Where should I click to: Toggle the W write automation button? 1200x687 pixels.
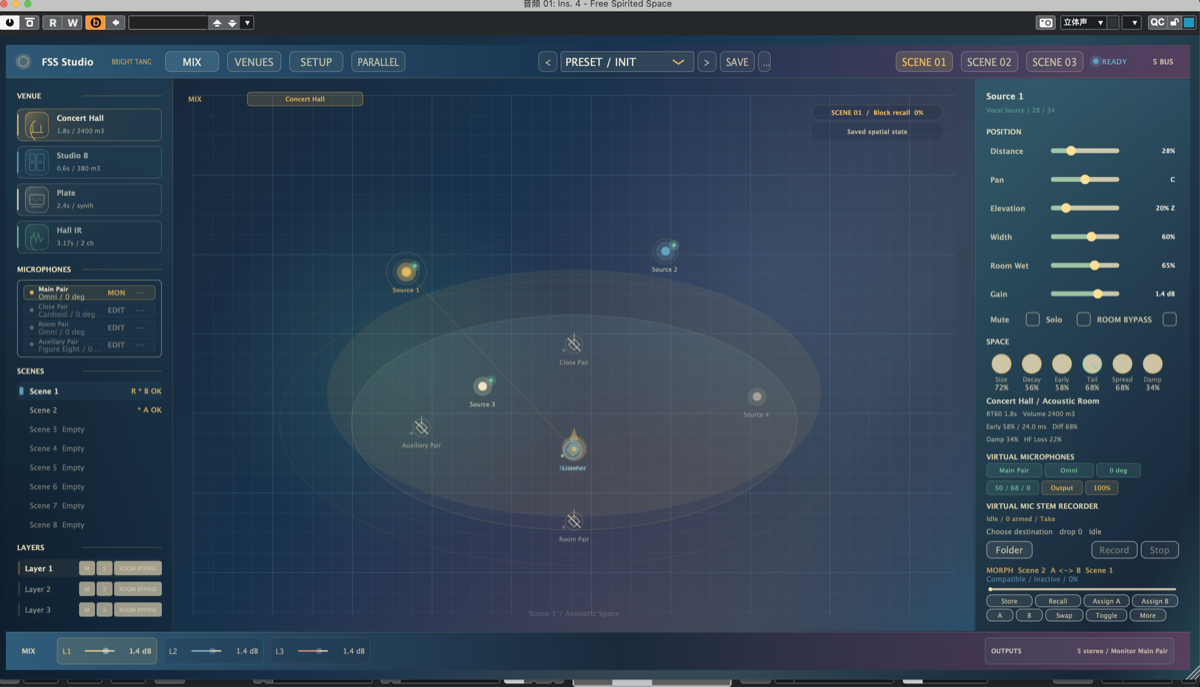[x=73, y=22]
